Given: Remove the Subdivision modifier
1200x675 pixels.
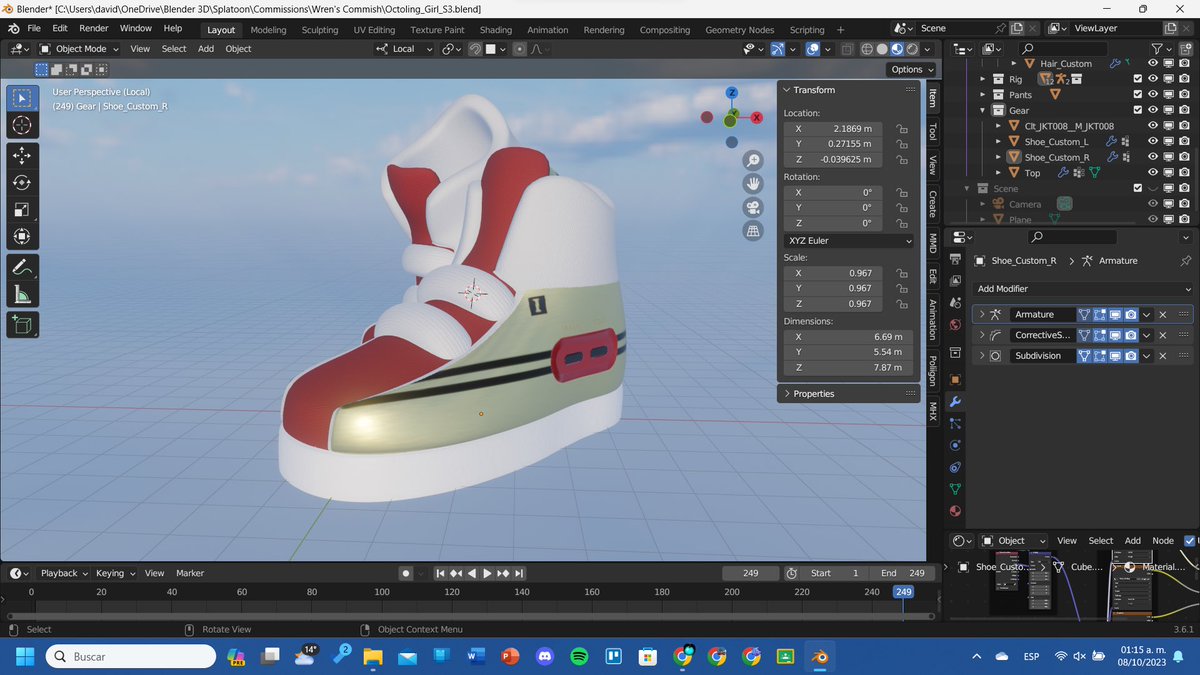Looking at the screenshot, I should coord(1163,356).
